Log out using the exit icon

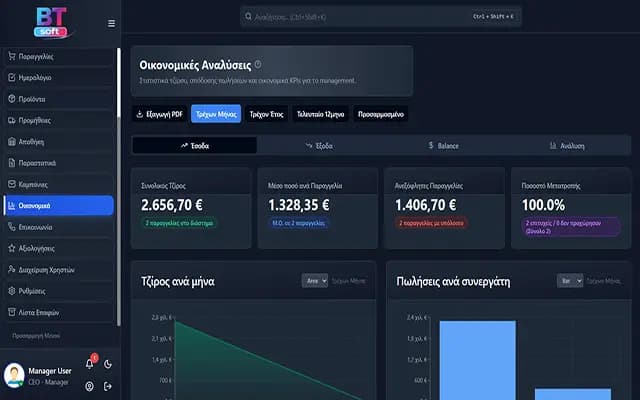[x=108, y=386]
